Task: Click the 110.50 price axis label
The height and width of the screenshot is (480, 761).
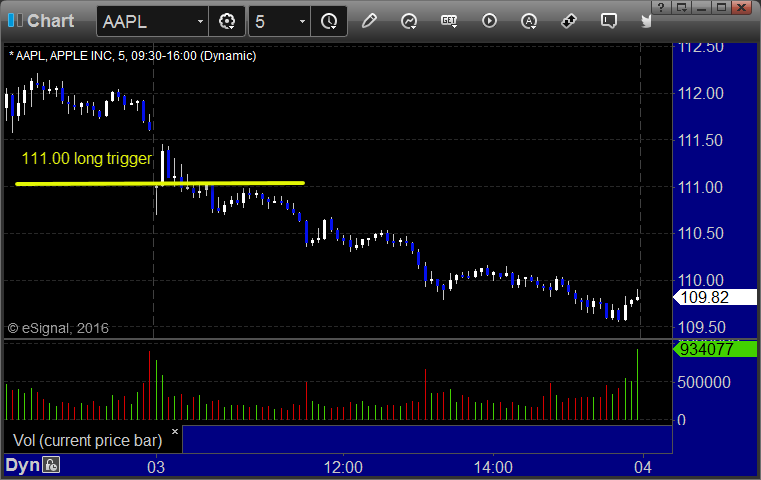Action: click(700, 233)
